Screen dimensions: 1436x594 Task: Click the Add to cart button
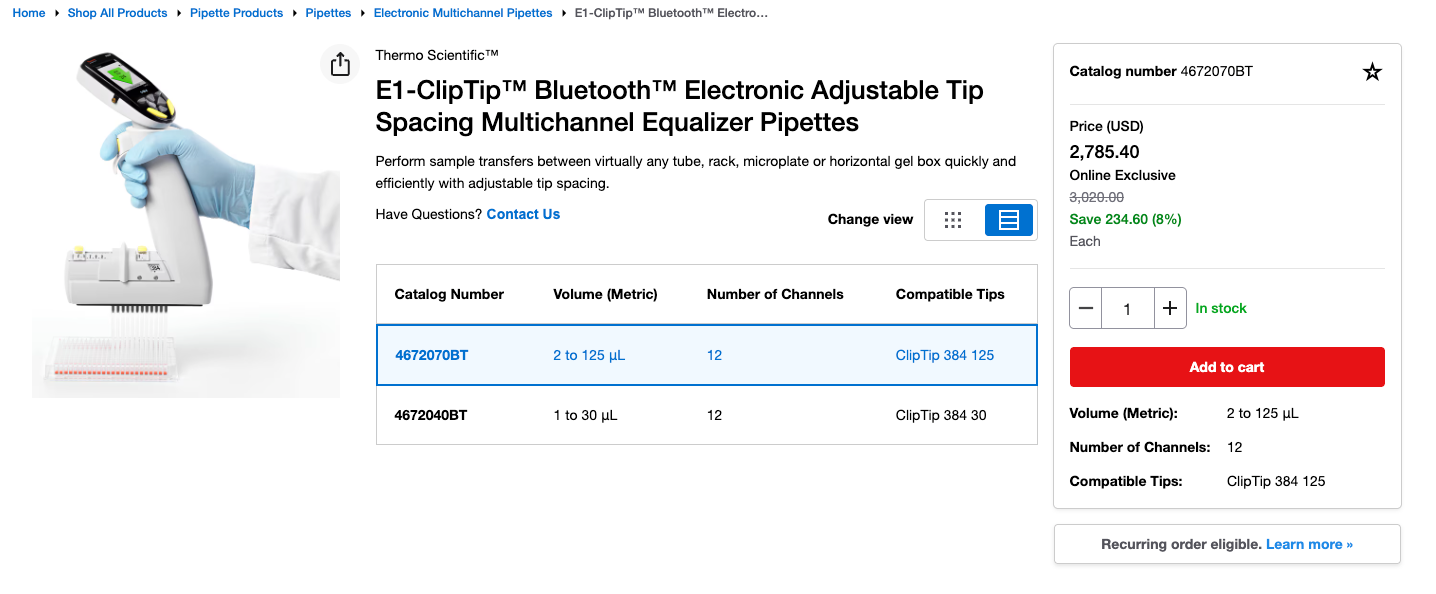(x=1227, y=367)
